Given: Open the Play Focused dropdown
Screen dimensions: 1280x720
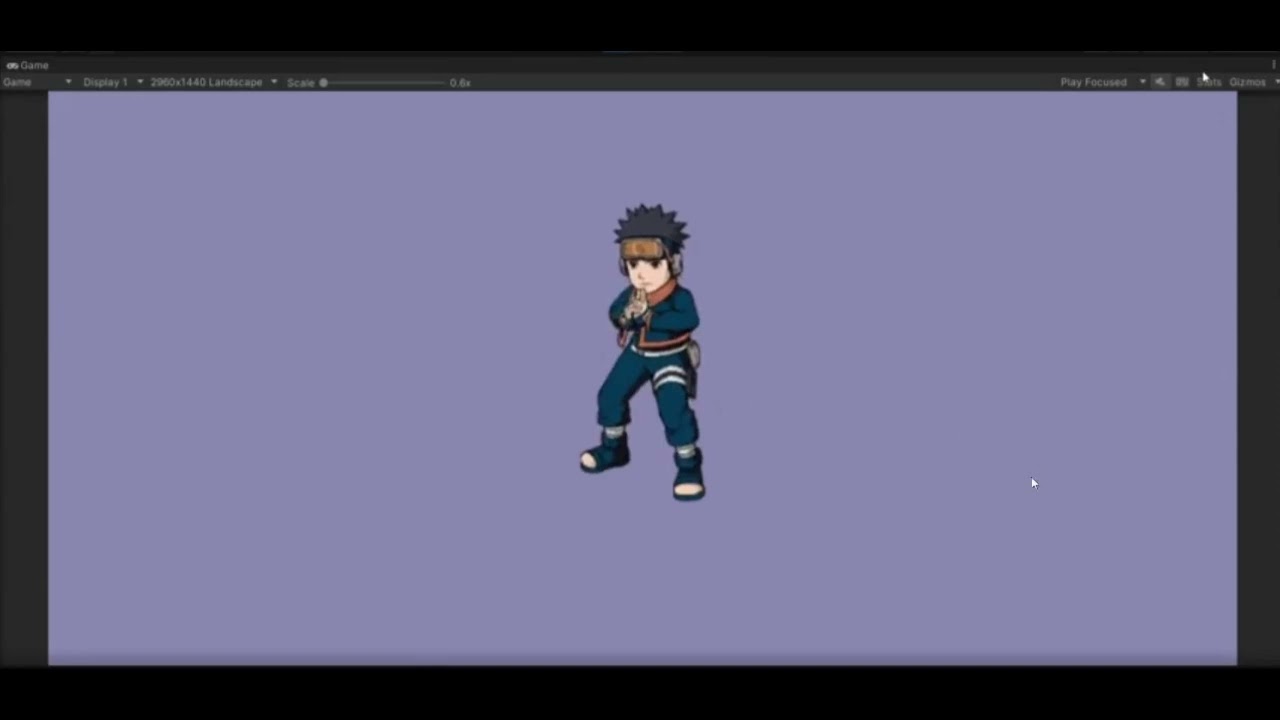Looking at the screenshot, I should (1103, 82).
